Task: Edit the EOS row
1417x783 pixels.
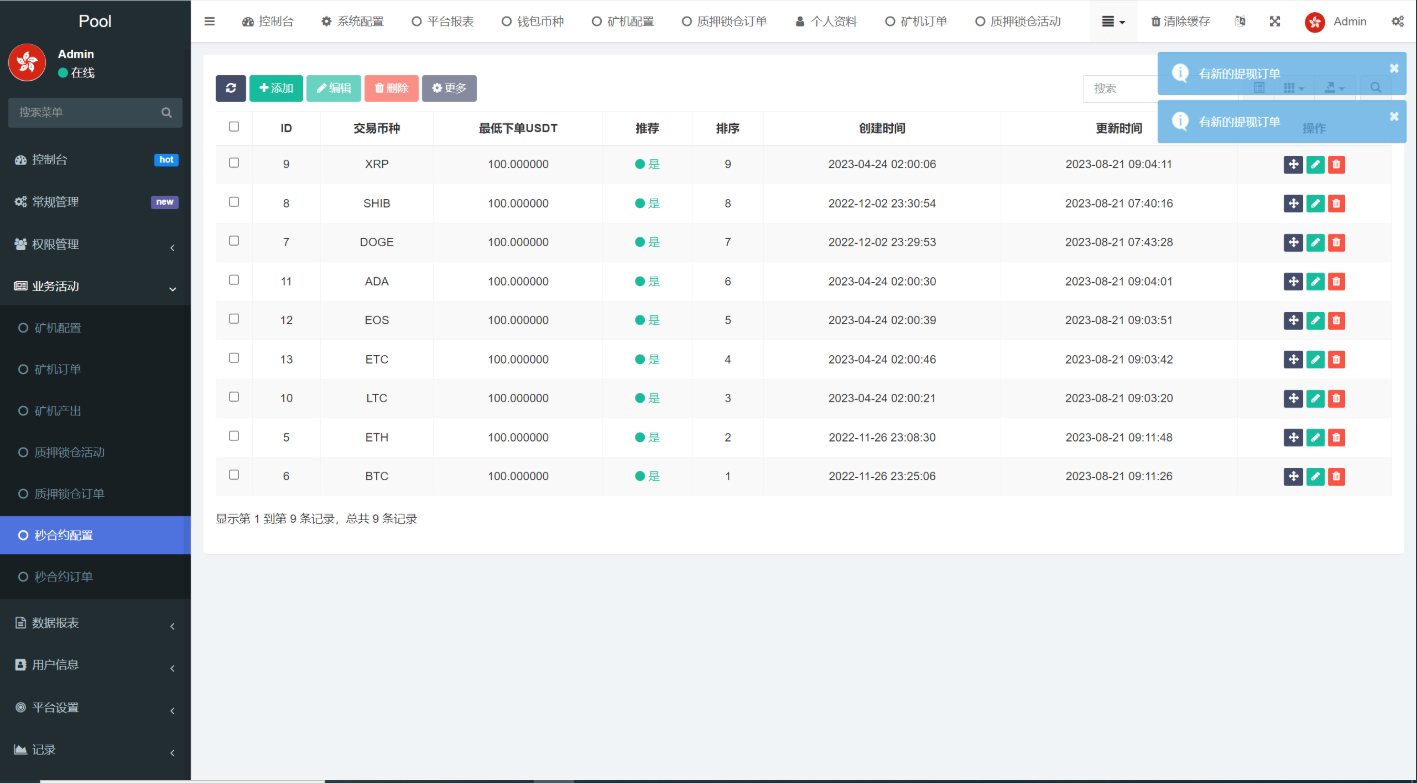Action: pos(1315,320)
